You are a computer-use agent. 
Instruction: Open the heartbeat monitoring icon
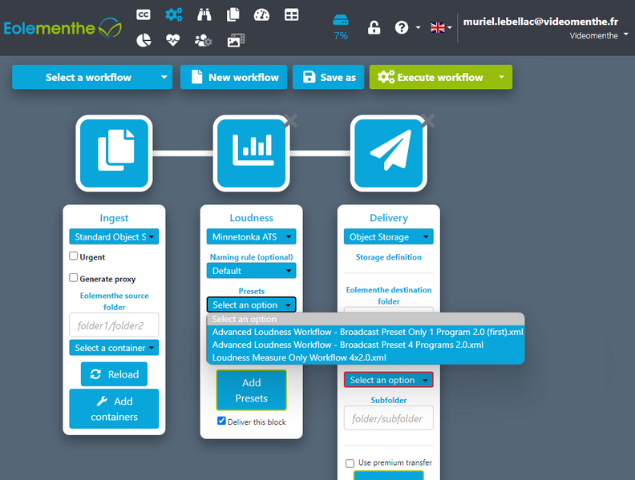pos(173,40)
